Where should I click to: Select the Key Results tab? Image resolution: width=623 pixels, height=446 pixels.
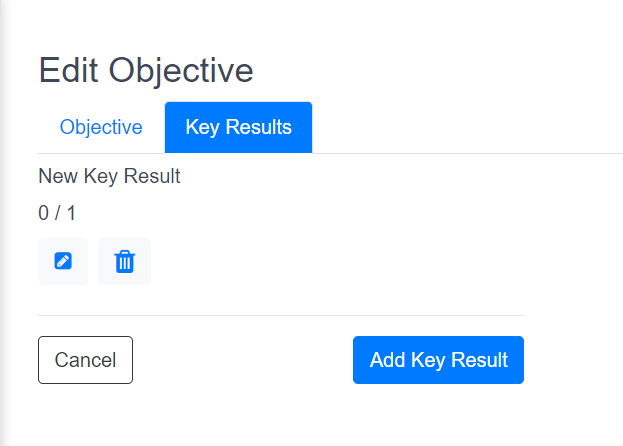238,127
